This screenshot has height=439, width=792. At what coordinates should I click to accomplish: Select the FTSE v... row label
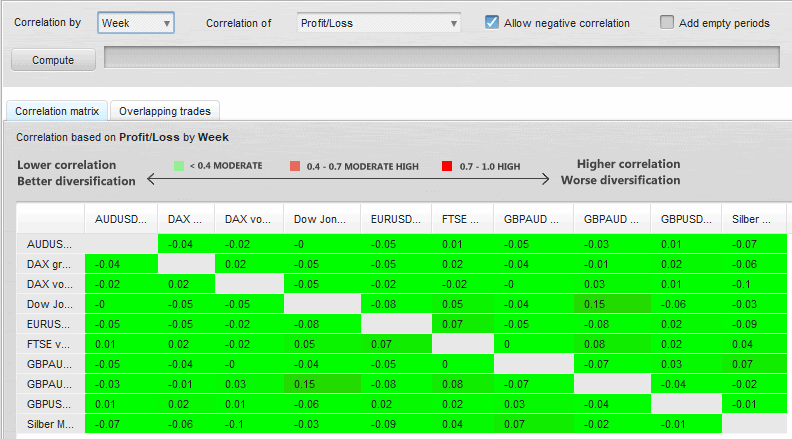click(50, 345)
